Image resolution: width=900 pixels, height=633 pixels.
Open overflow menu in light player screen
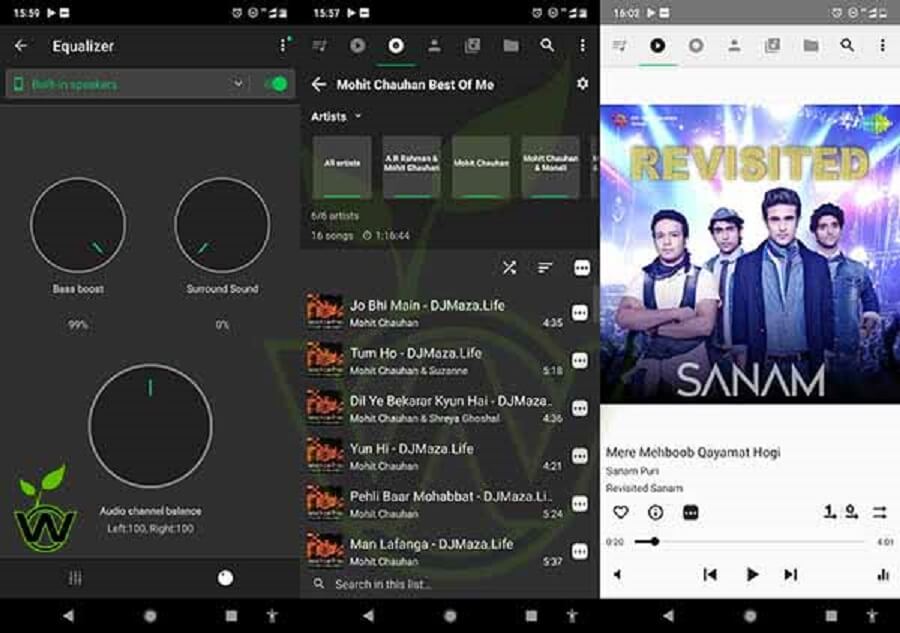(x=883, y=45)
